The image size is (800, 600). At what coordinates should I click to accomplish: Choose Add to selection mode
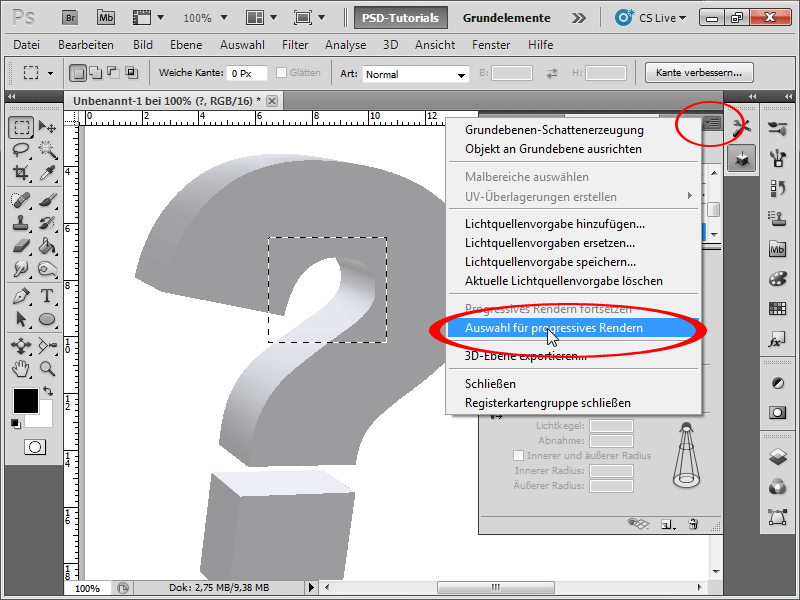pyautogui.click(x=96, y=73)
